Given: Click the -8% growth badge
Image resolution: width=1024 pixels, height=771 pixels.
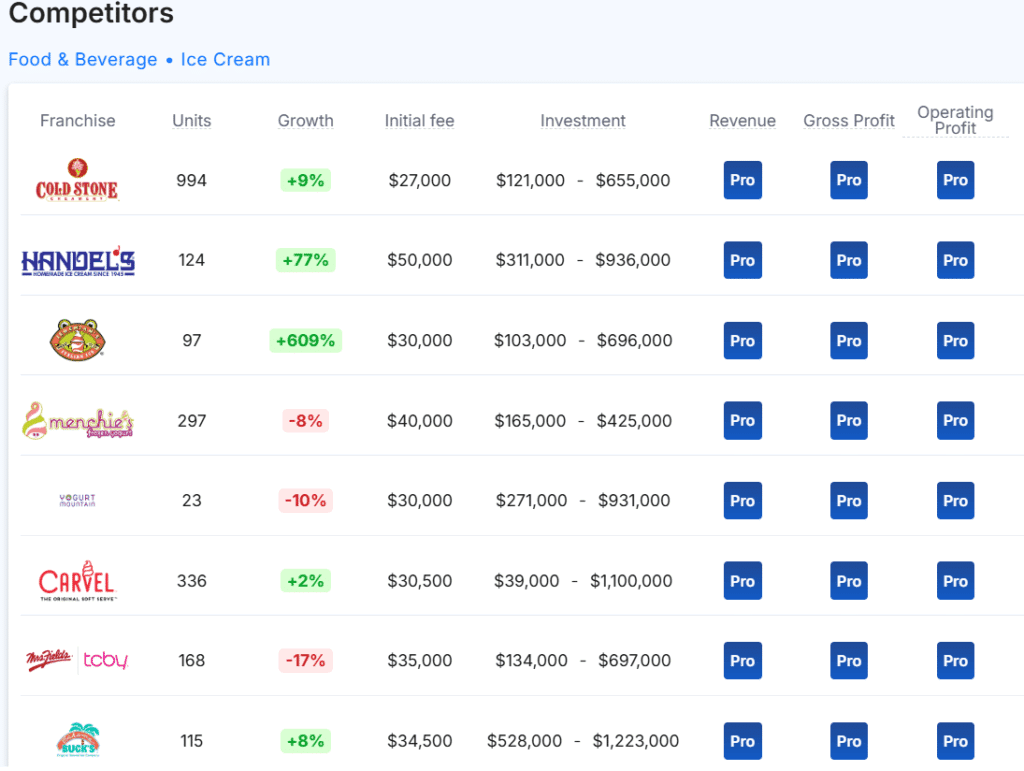Looking at the screenshot, I should tap(306, 420).
